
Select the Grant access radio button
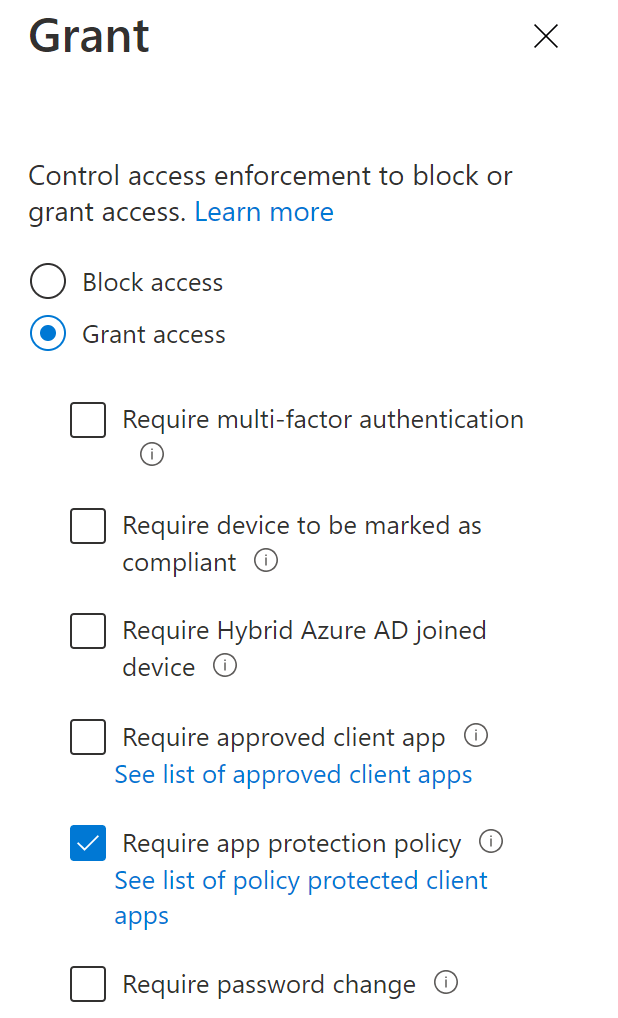(x=48, y=334)
